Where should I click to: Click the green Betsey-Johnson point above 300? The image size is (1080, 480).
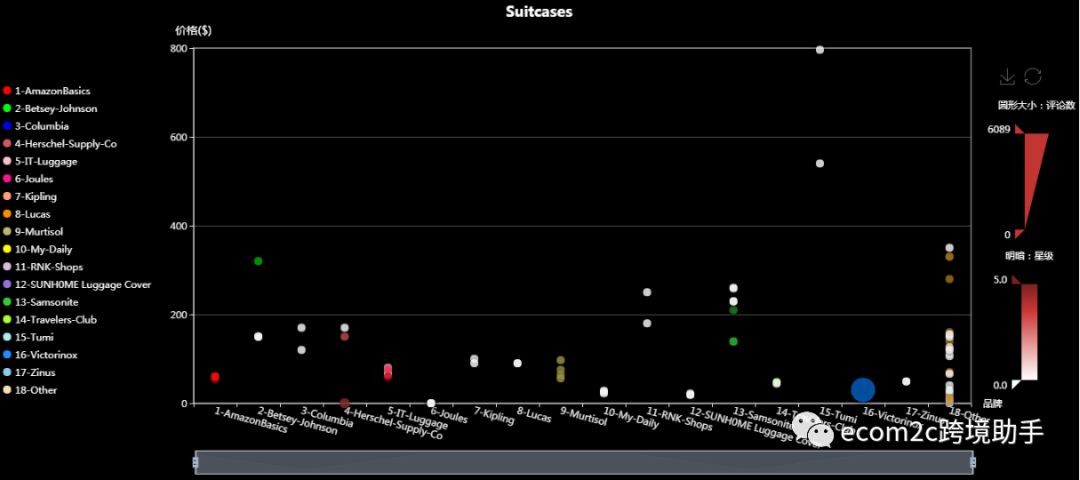click(x=258, y=261)
